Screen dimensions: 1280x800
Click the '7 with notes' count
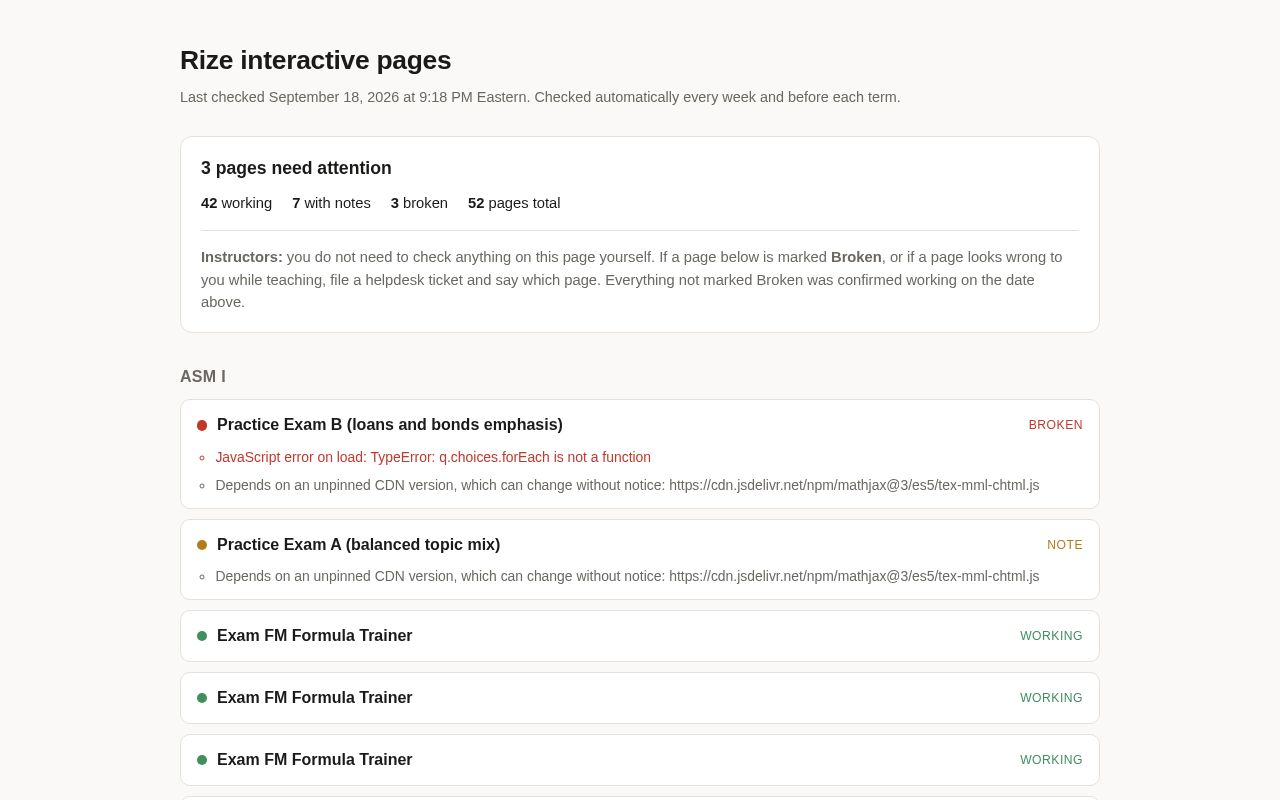(x=331, y=203)
